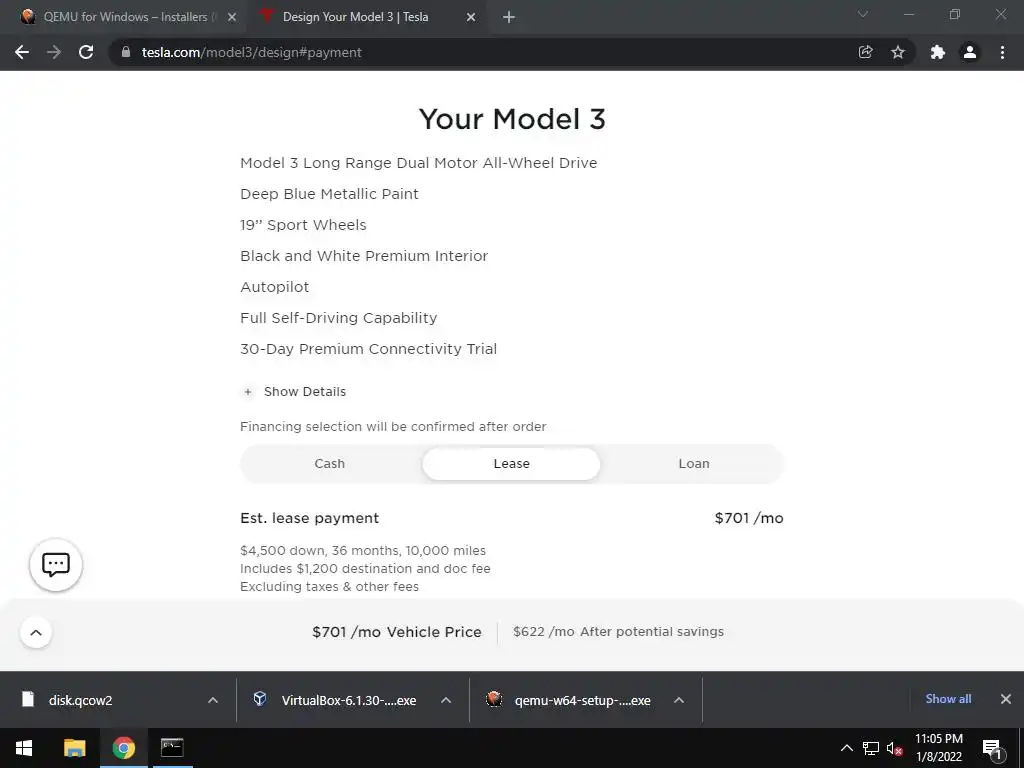This screenshot has height=768, width=1024.
Task: Click 30-Day Premium Connectivity Trial text
Action: tap(368, 349)
